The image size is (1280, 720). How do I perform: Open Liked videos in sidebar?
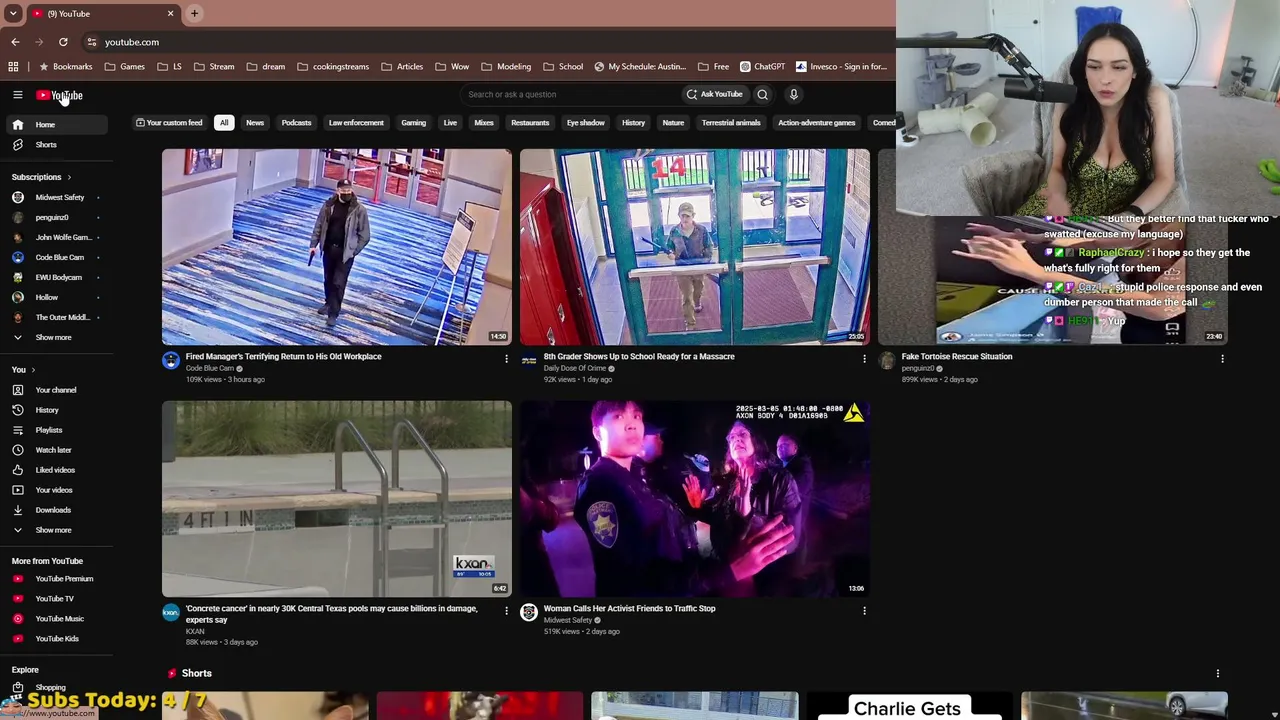[x=55, y=470]
